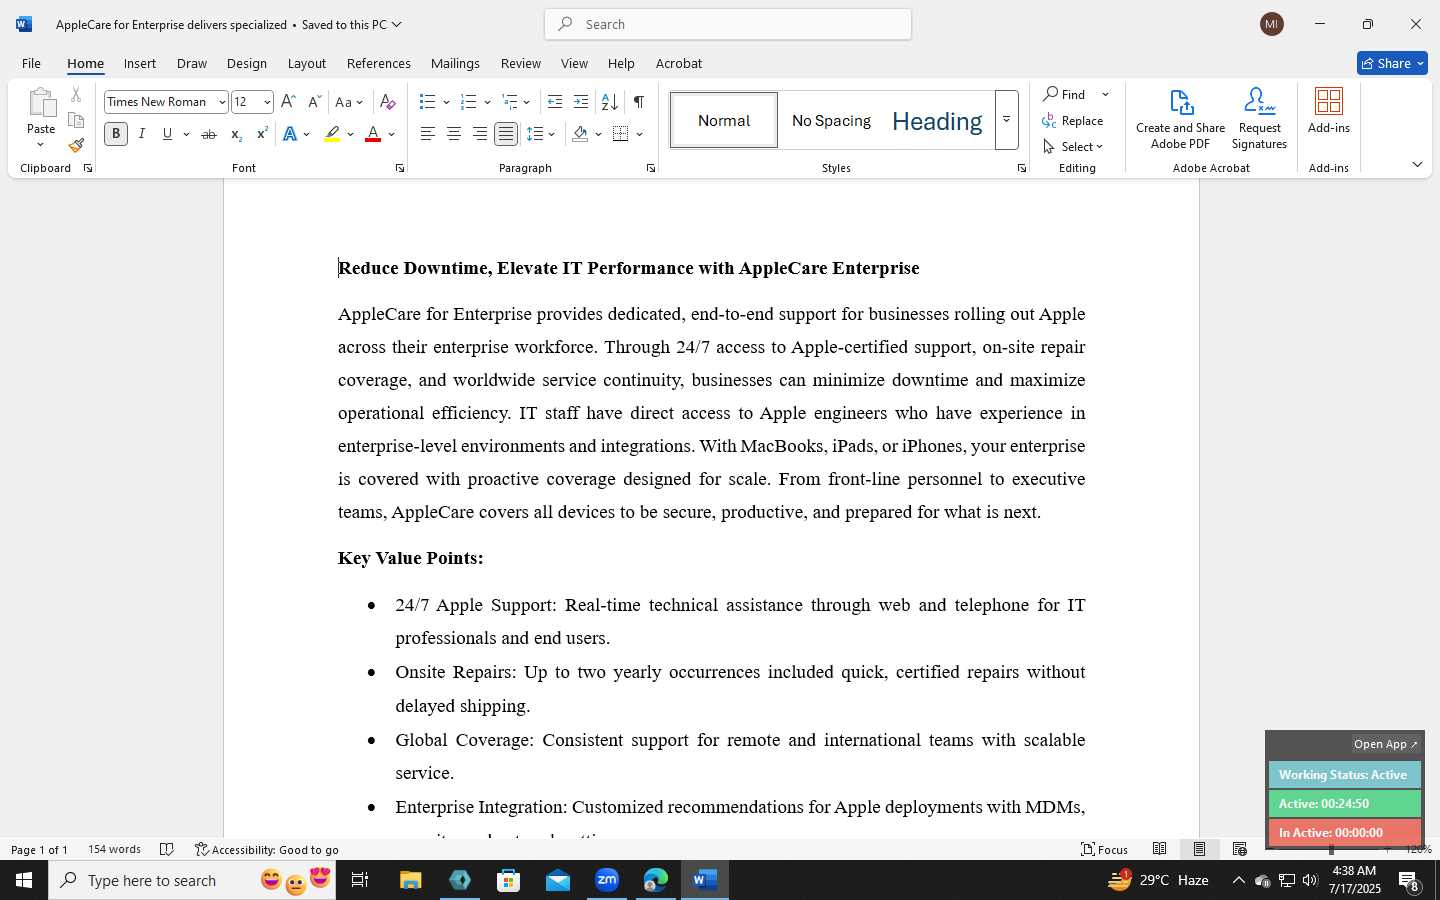Screen dimensions: 1440x900
Task: Click the Search box in title bar
Action: pyautogui.click(x=728, y=24)
